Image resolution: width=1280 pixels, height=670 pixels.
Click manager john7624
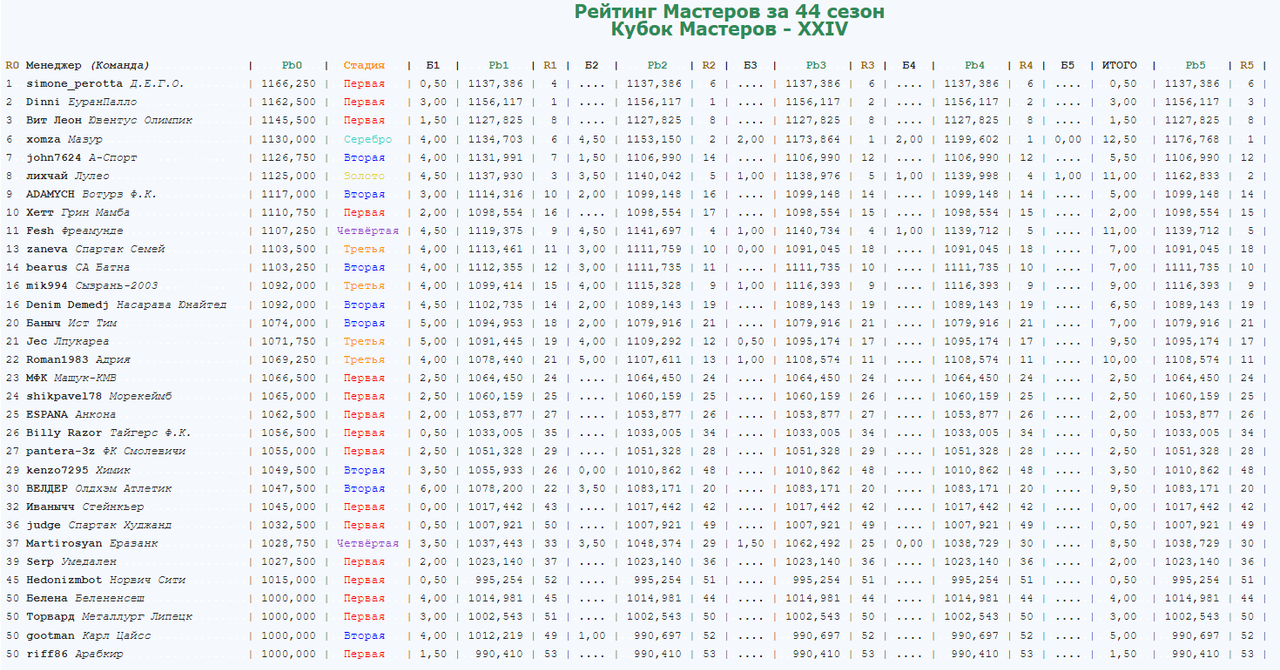coord(54,157)
